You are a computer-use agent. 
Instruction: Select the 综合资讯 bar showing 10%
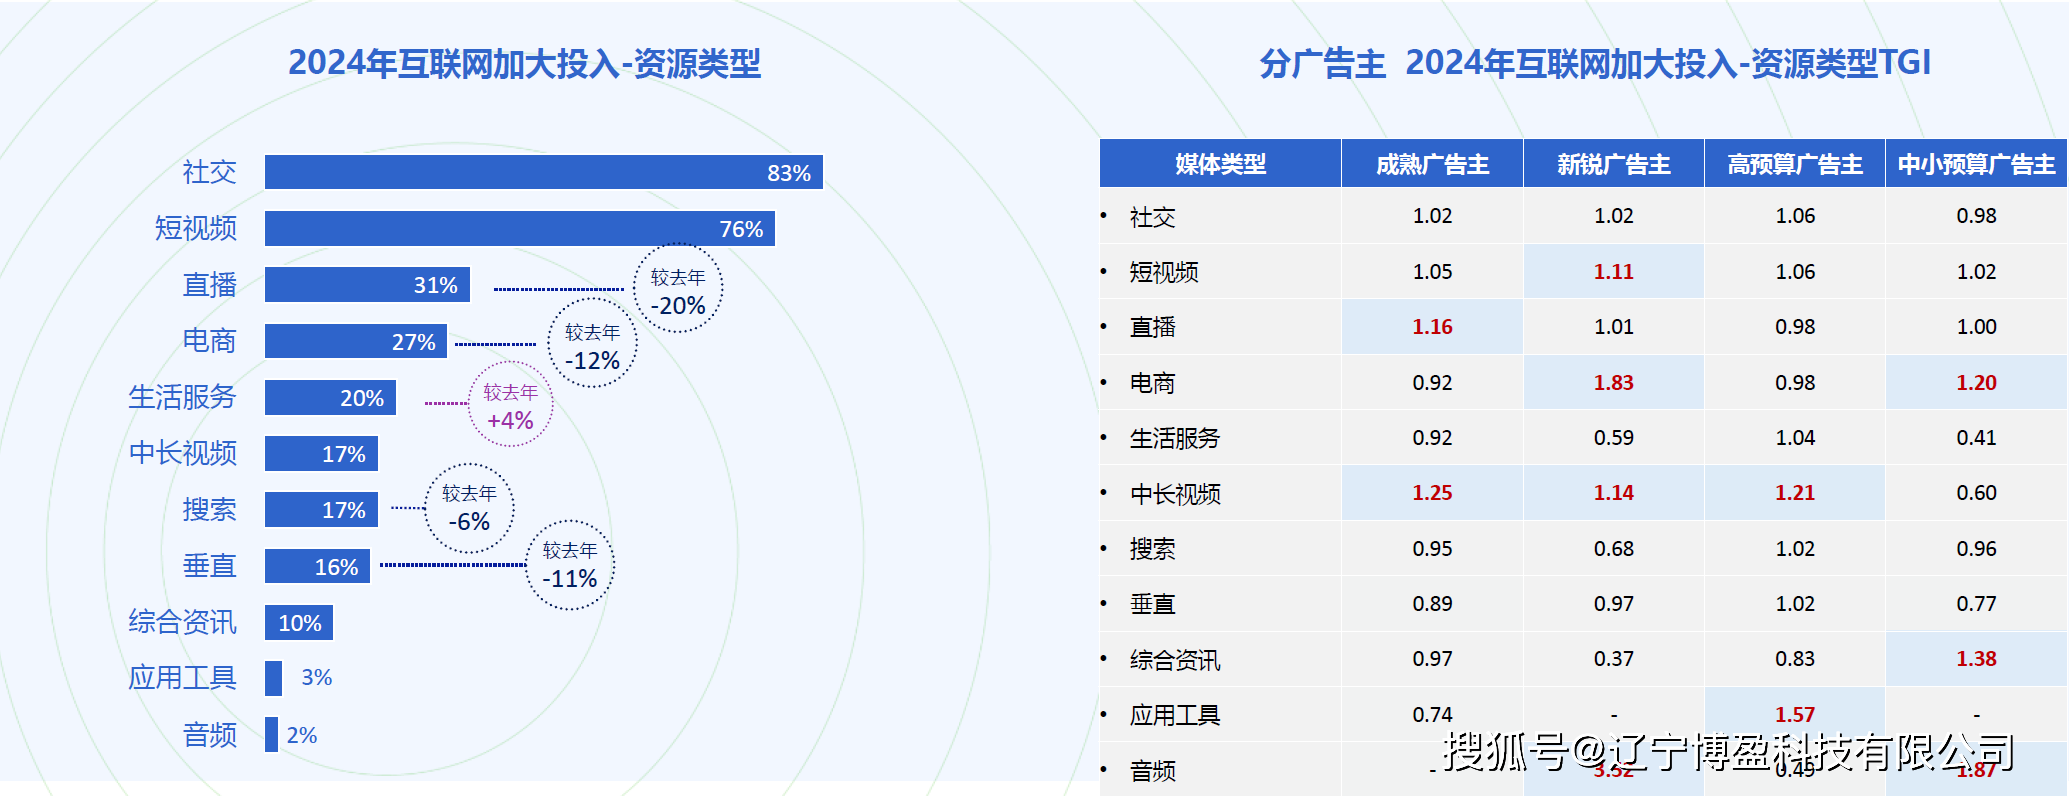click(x=298, y=622)
